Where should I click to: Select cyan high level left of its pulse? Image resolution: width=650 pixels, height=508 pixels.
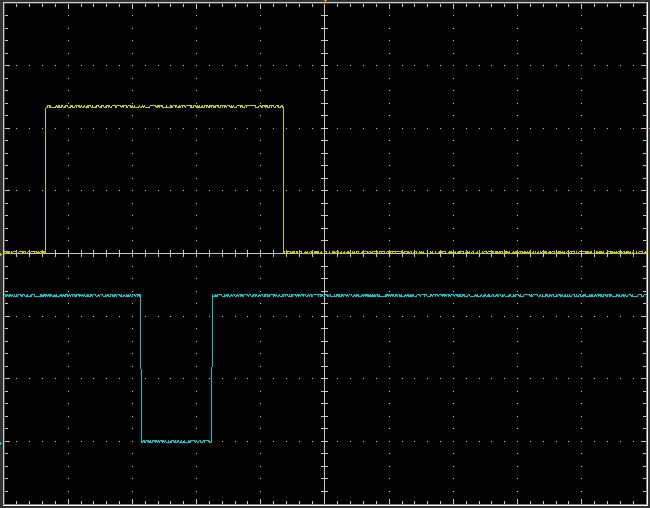click(72, 296)
